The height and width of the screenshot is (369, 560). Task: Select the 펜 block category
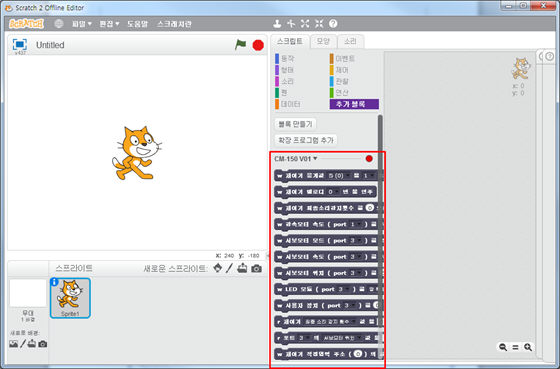282,93
